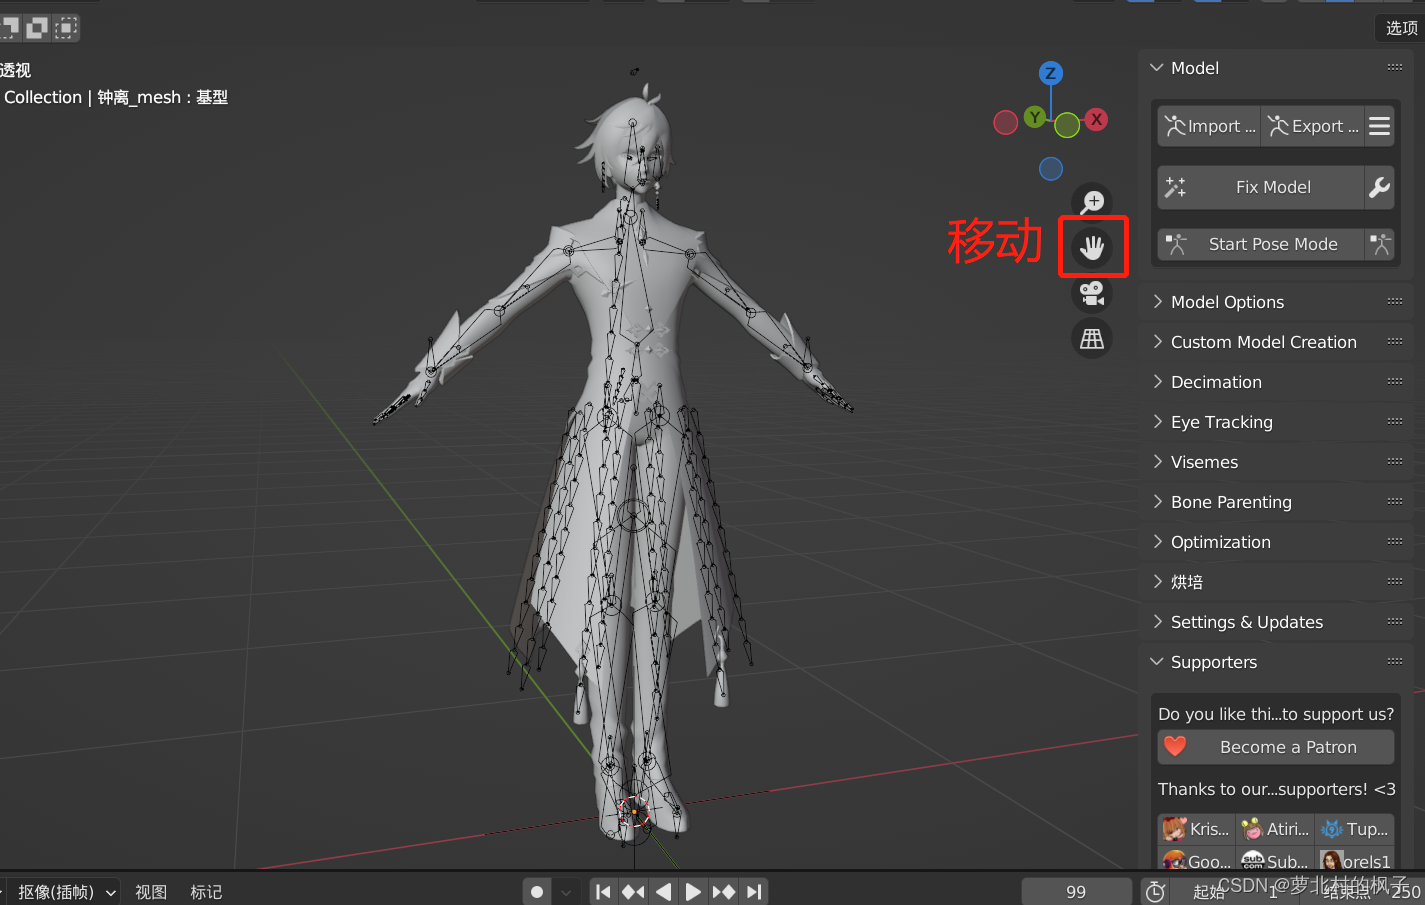The width and height of the screenshot is (1425, 905).
Task: Open the 视图 timeline menu
Action: point(151,892)
